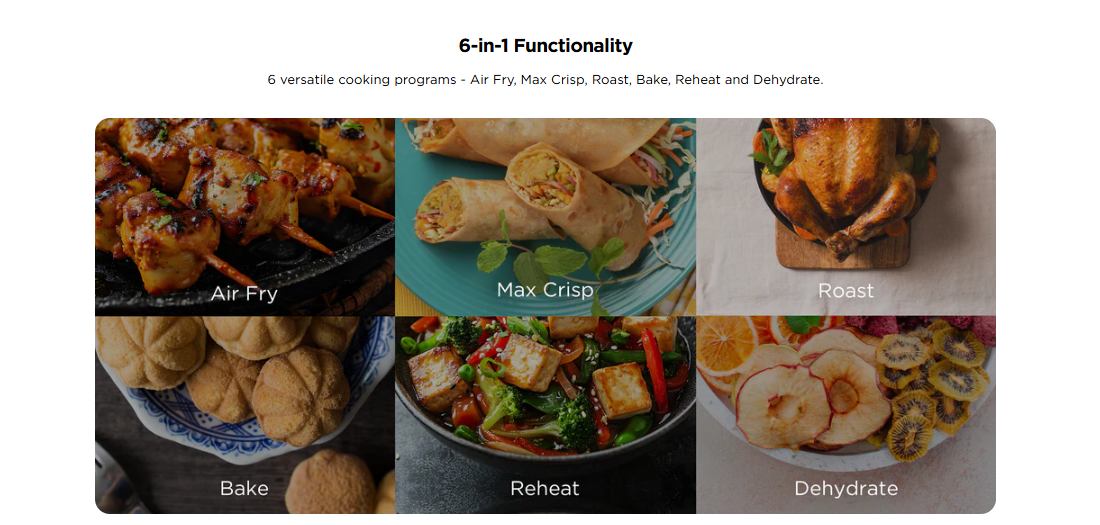Click the 'Max Crisp' label text
Screen dimensions: 1100x525
tap(545, 290)
